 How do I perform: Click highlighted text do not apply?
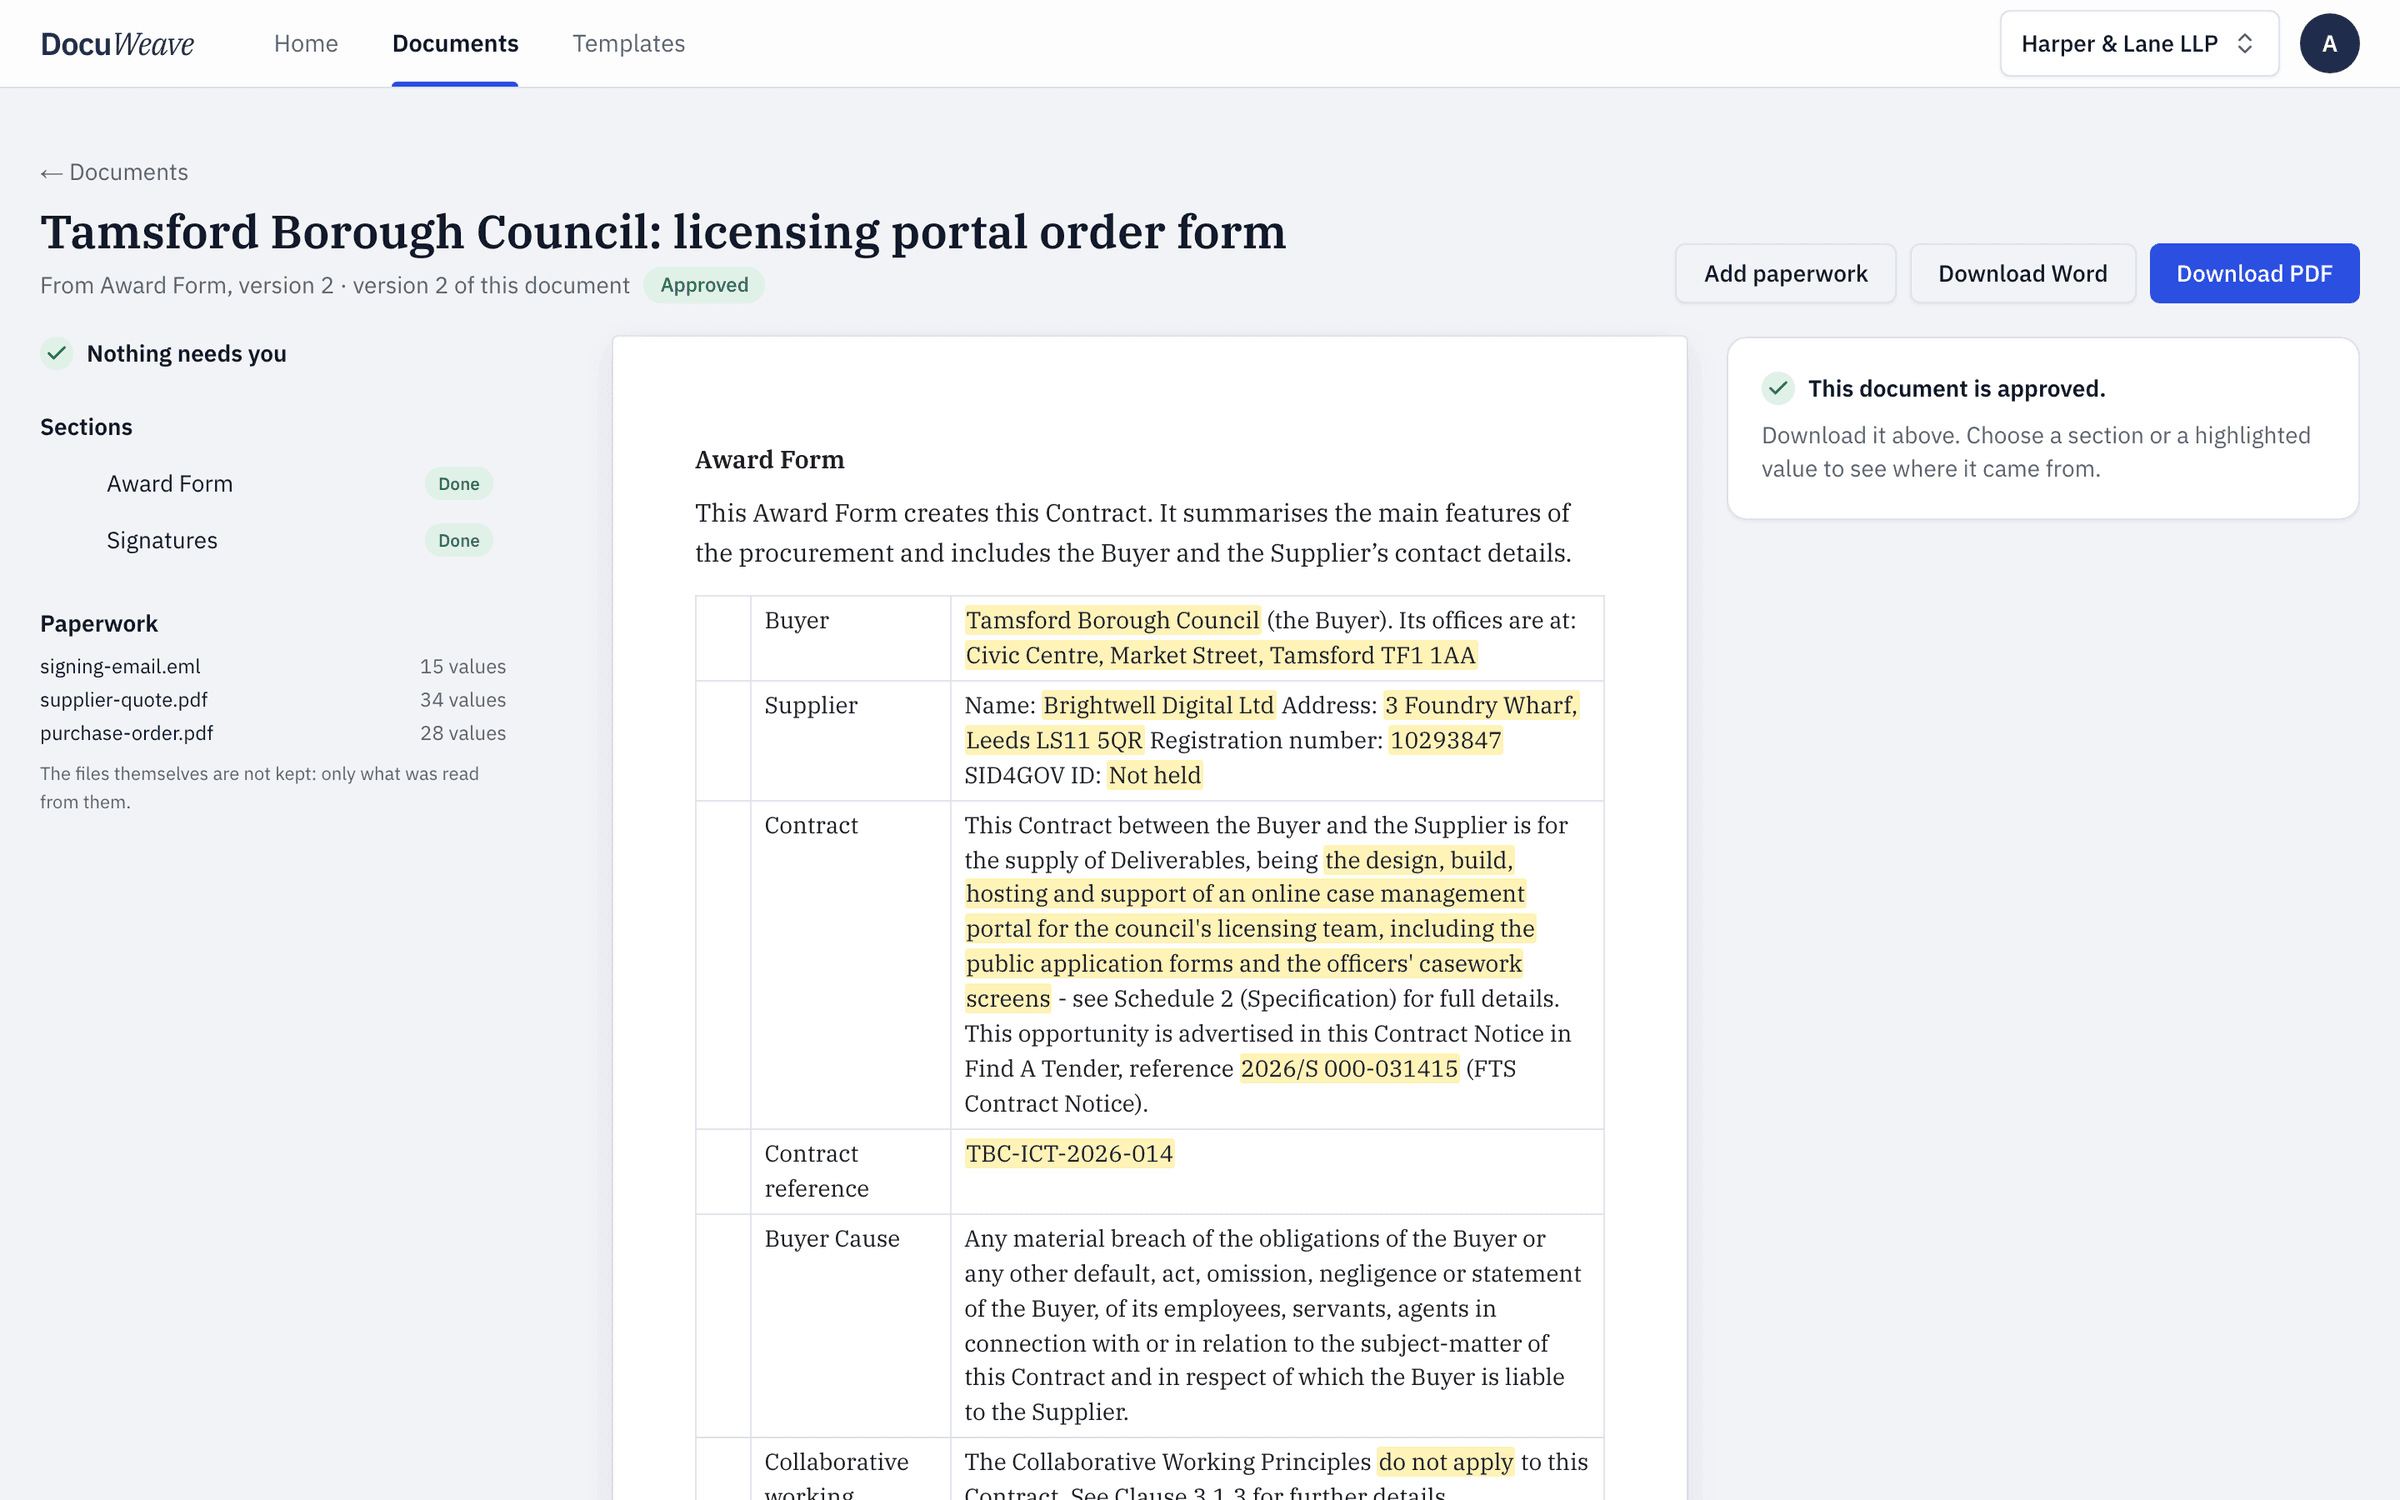(1445, 1462)
